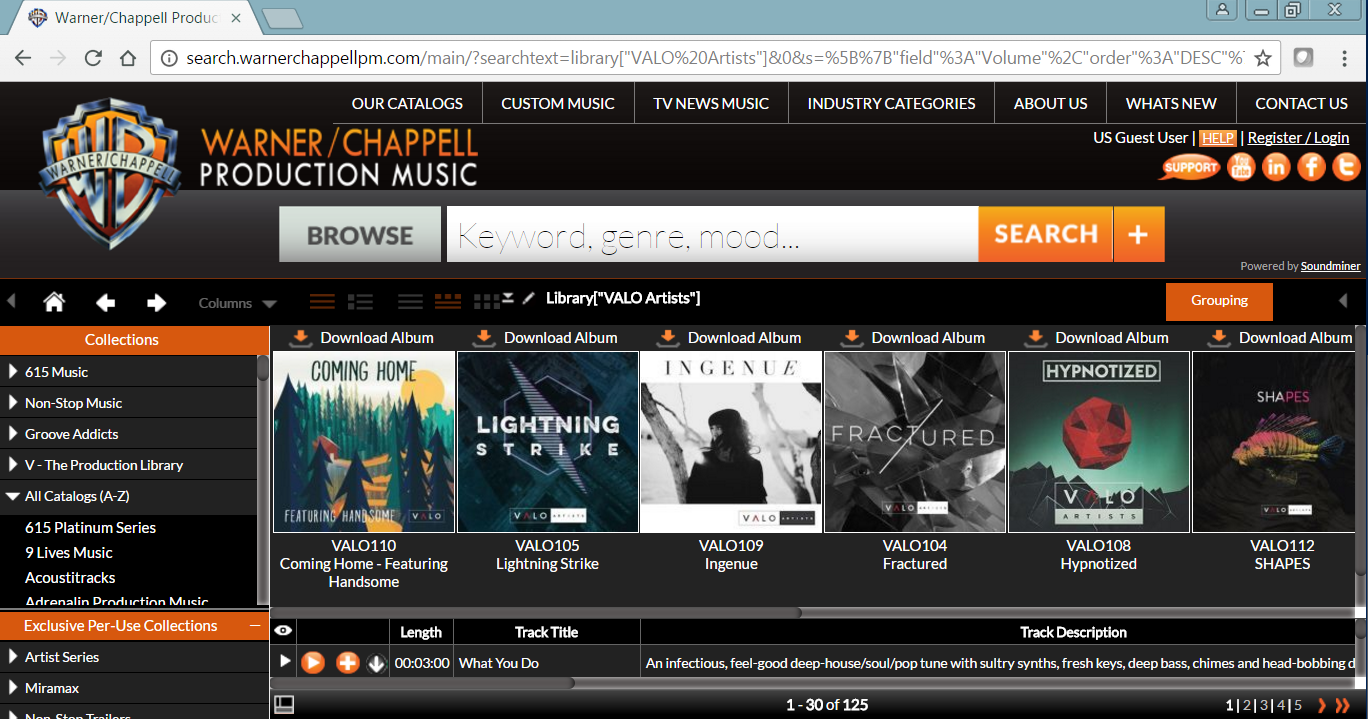Viewport: 1368px width, 719px height.
Task: Add What You Do with orange plus
Action: 347,662
